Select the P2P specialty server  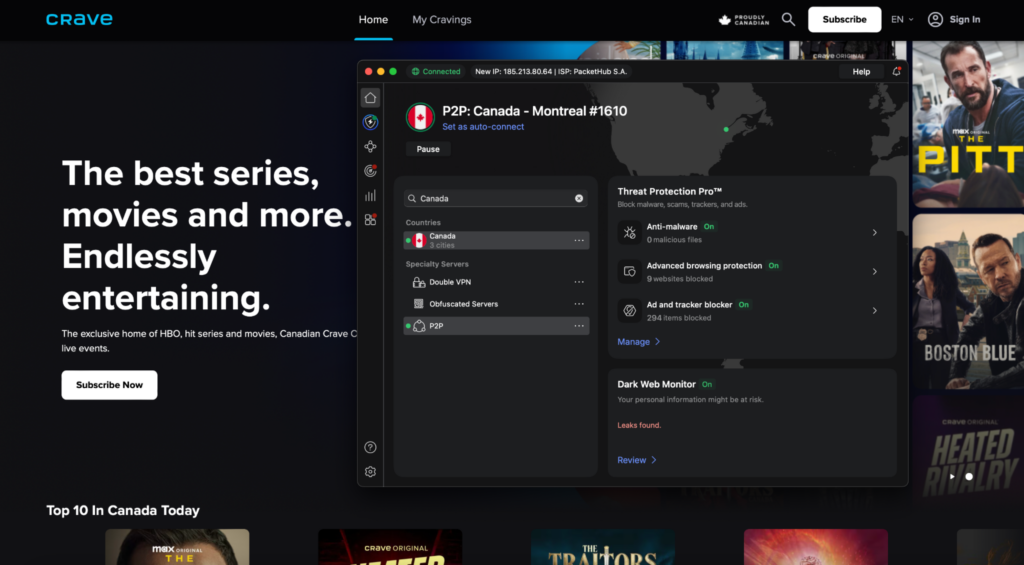pyautogui.click(x=496, y=326)
